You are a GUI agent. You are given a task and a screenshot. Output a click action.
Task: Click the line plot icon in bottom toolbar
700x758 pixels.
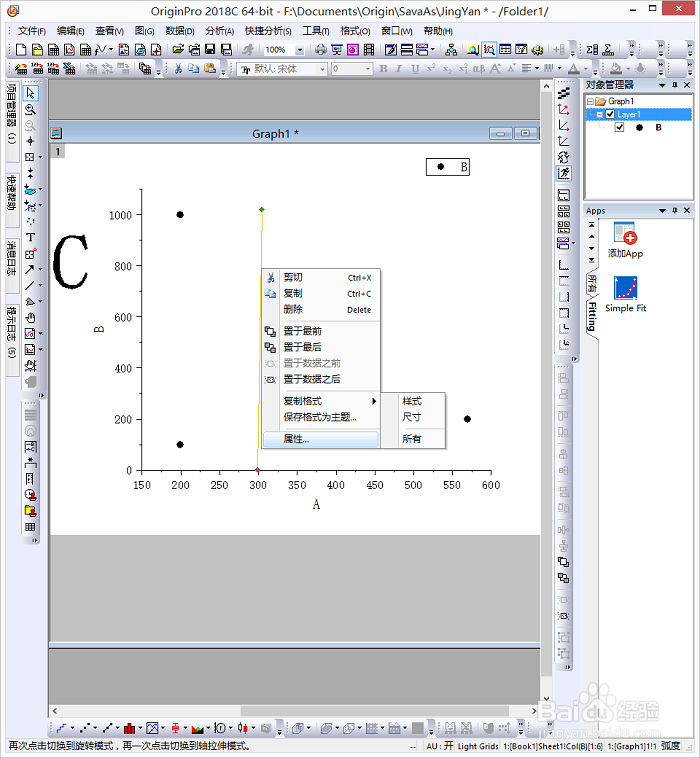(x=61, y=728)
